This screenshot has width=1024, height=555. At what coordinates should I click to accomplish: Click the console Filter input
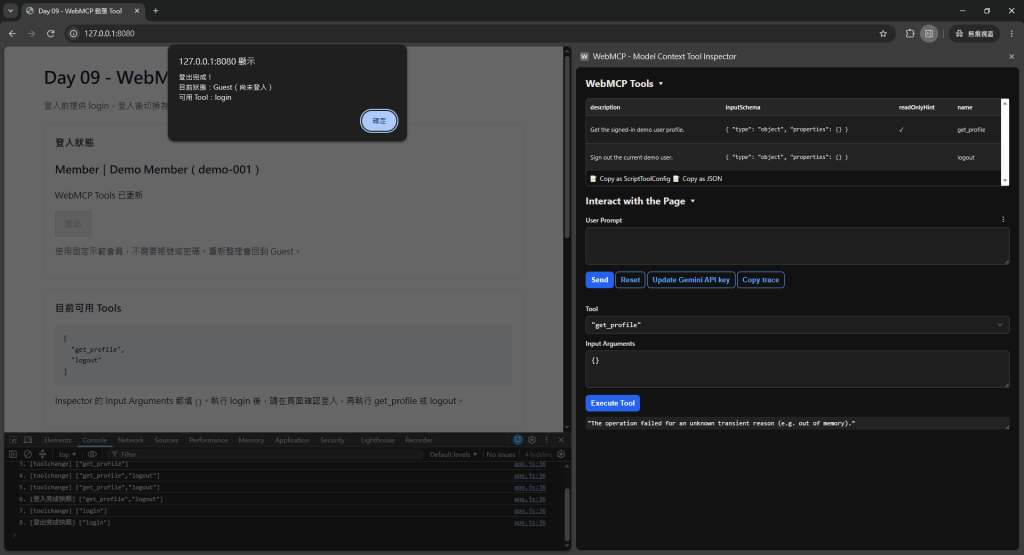(x=264, y=454)
